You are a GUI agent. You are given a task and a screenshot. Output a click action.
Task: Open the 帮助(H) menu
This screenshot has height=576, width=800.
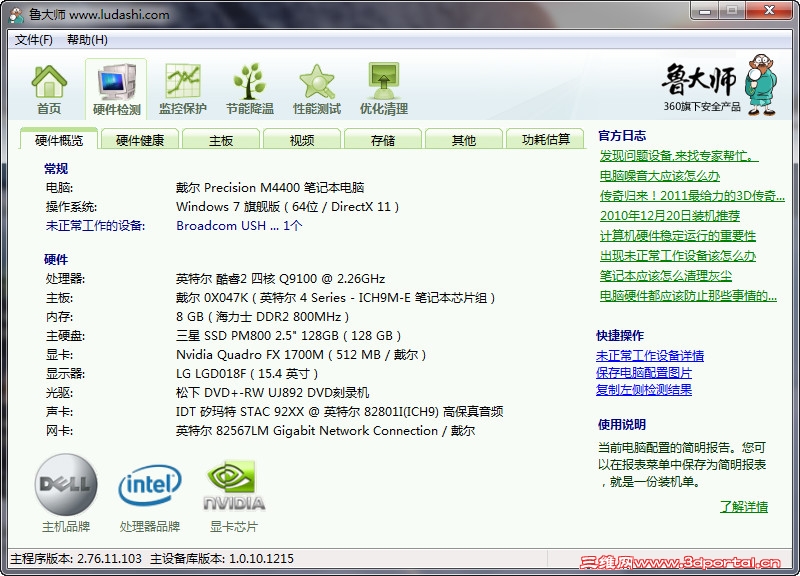[x=87, y=40]
